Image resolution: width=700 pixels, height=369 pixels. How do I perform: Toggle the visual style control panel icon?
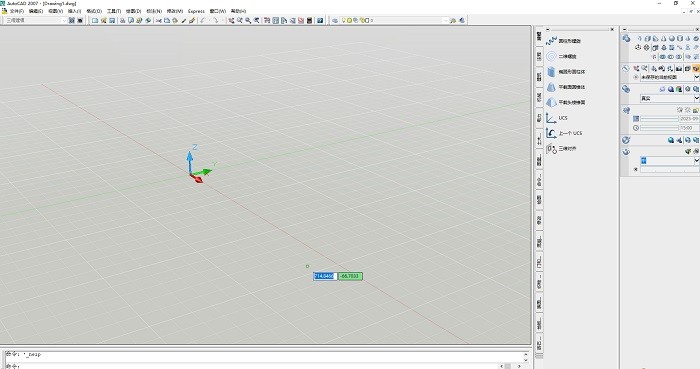click(626, 89)
